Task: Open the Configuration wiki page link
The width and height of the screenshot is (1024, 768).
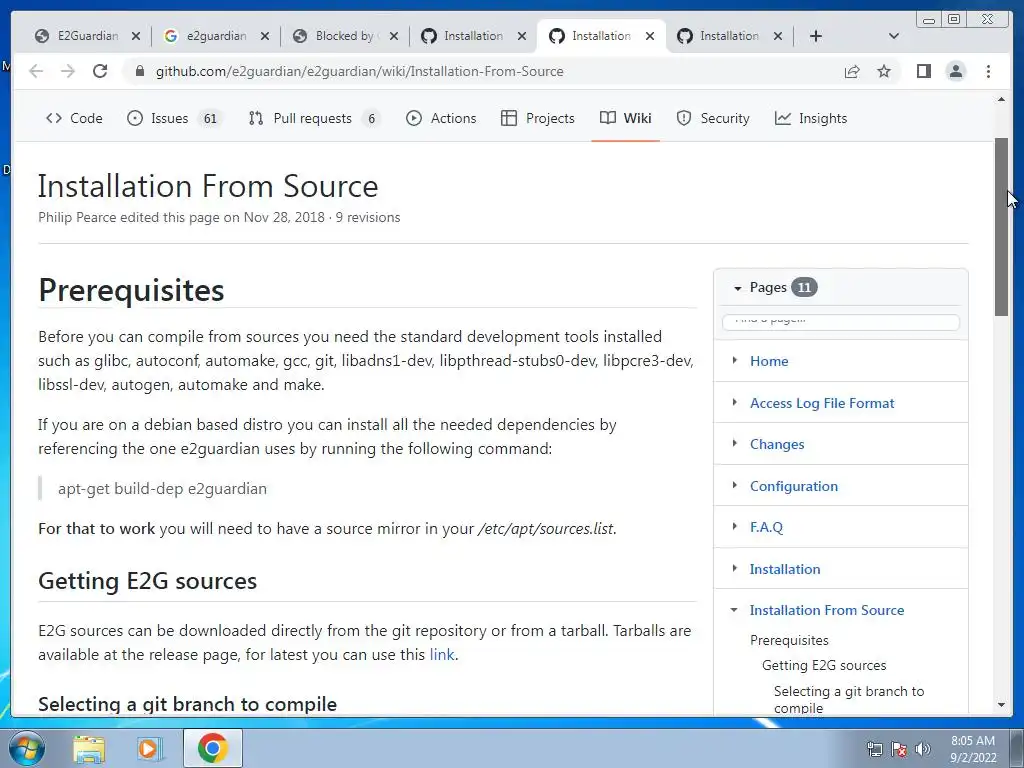Action: point(793,486)
